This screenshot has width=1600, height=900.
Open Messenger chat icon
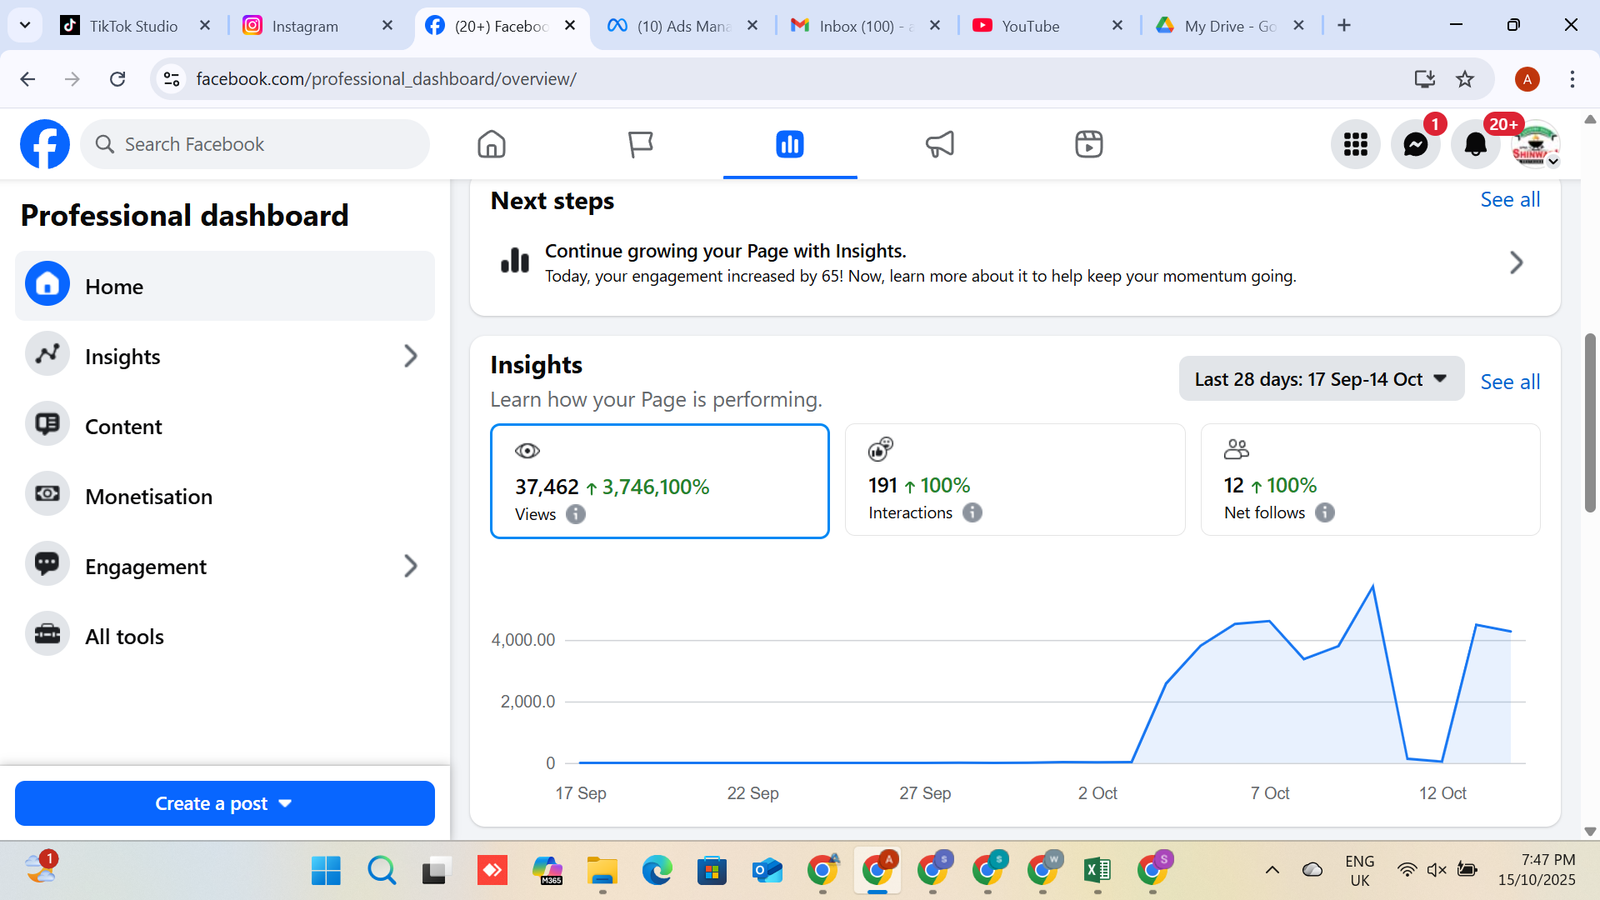[1415, 145]
